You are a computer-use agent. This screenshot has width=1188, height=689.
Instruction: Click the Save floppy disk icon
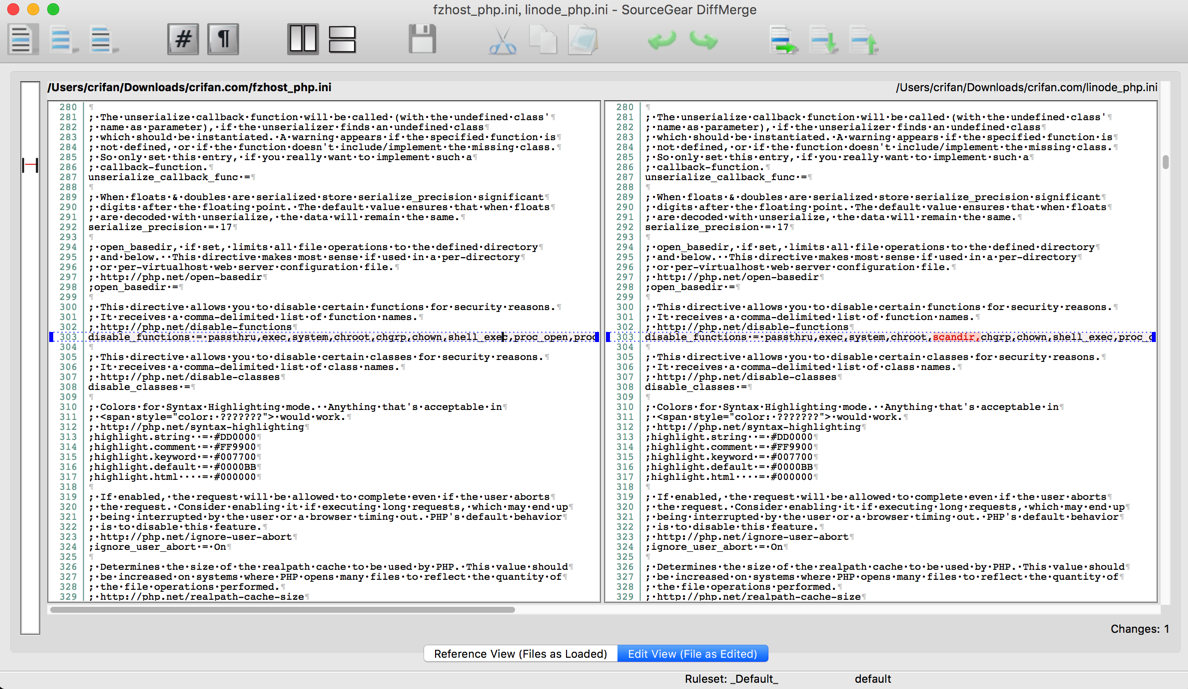pos(422,39)
